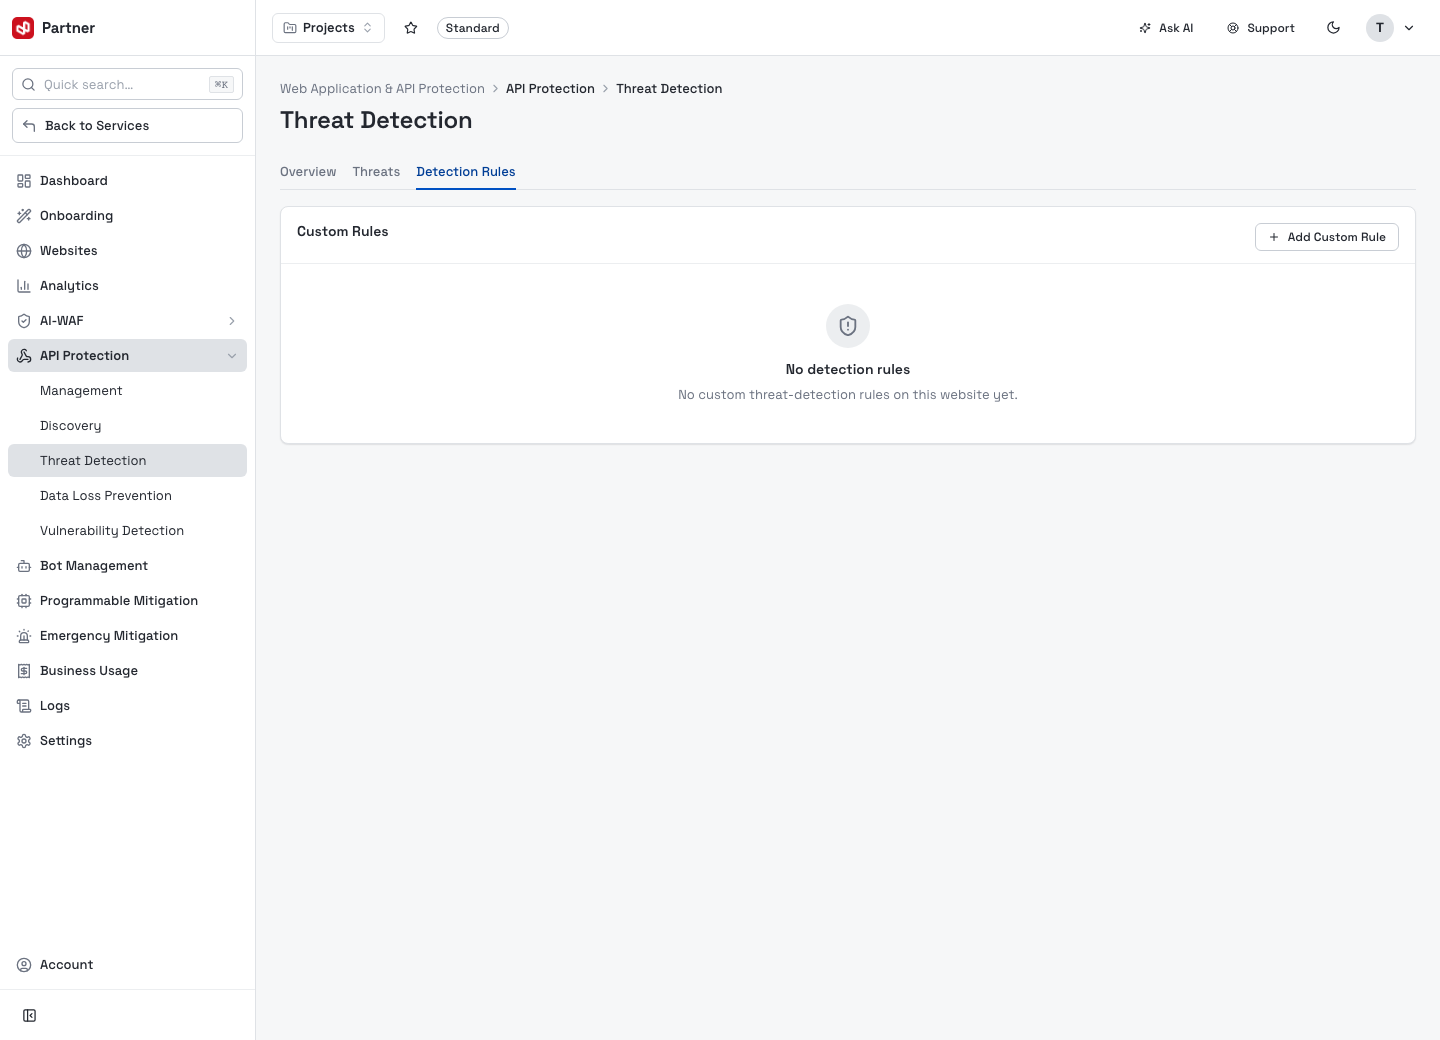The width and height of the screenshot is (1440, 1040).
Task: Open the Discovery sidebar item
Action: (x=127, y=426)
